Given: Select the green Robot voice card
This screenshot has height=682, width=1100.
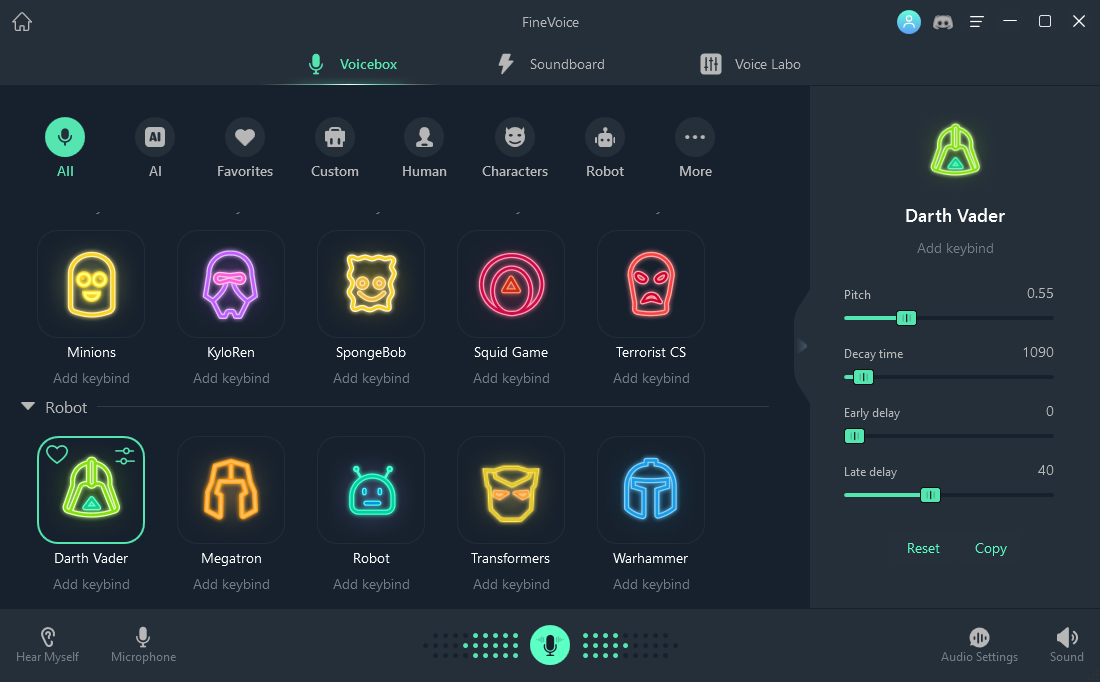Looking at the screenshot, I should point(371,490).
